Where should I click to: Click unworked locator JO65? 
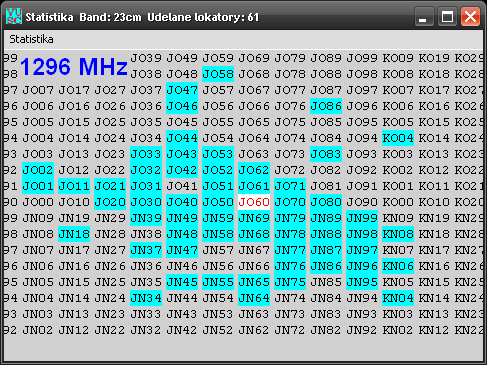(x=254, y=122)
